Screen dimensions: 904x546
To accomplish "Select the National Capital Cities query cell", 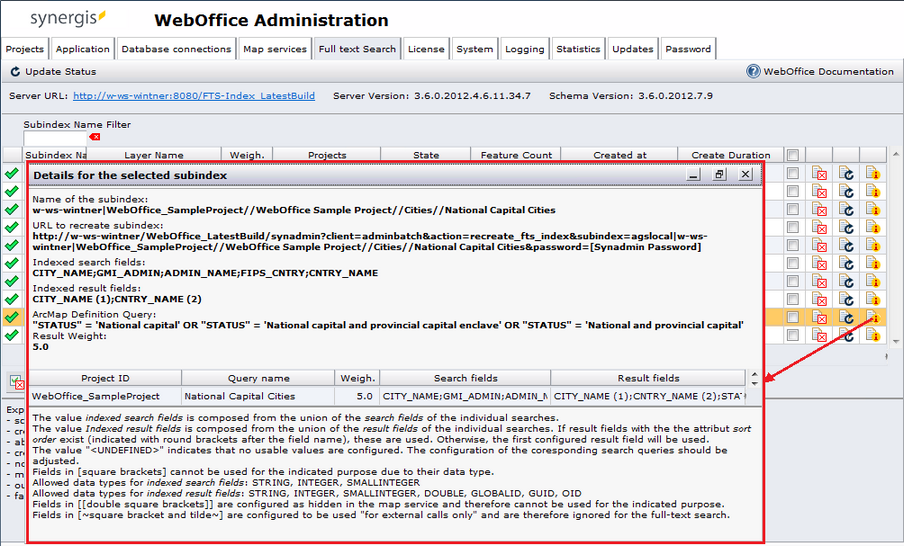I will 258,396.
